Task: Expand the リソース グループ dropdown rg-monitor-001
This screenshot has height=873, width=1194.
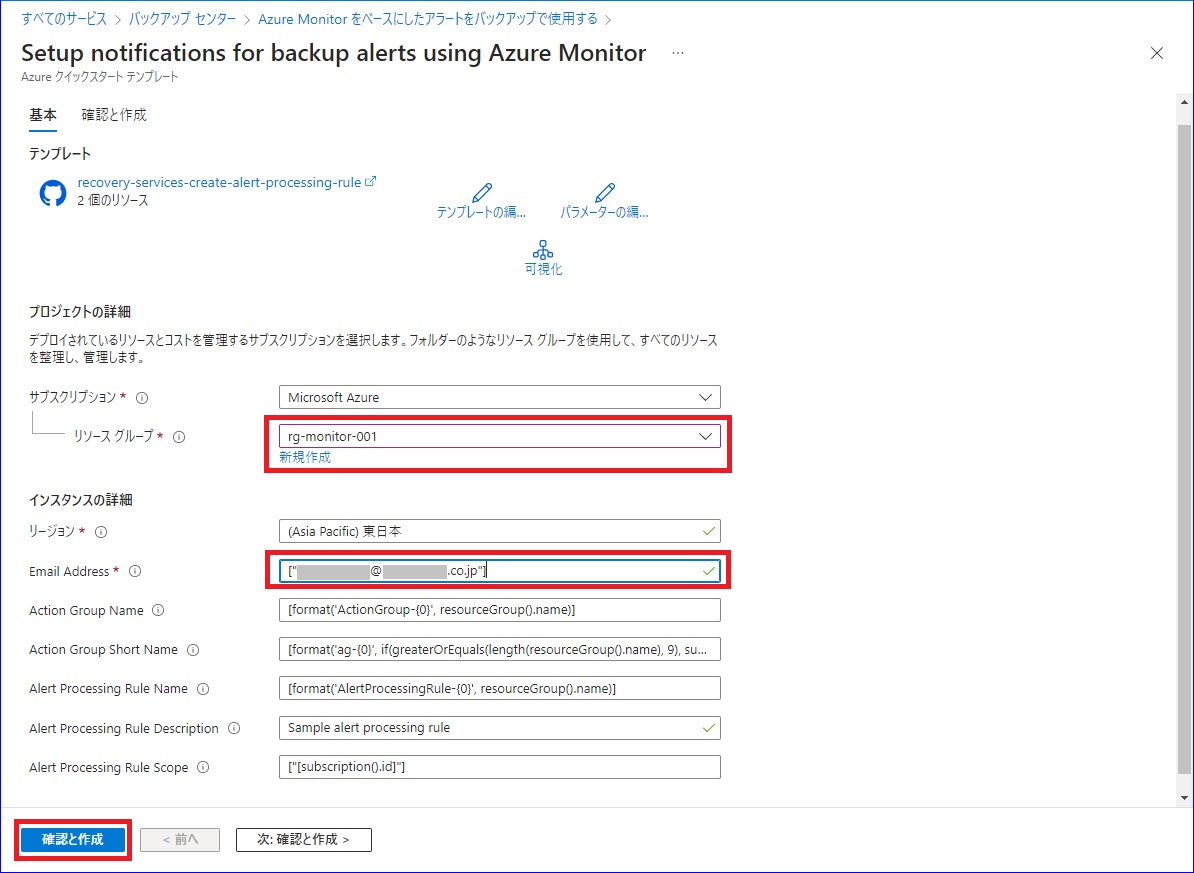Action: (500, 436)
